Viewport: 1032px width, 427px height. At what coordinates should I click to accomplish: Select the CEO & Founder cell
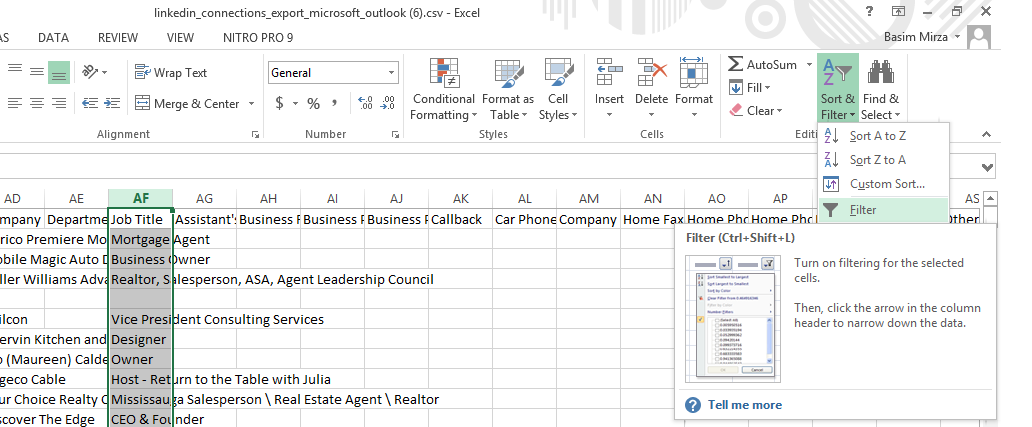pyautogui.click(x=141, y=419)
